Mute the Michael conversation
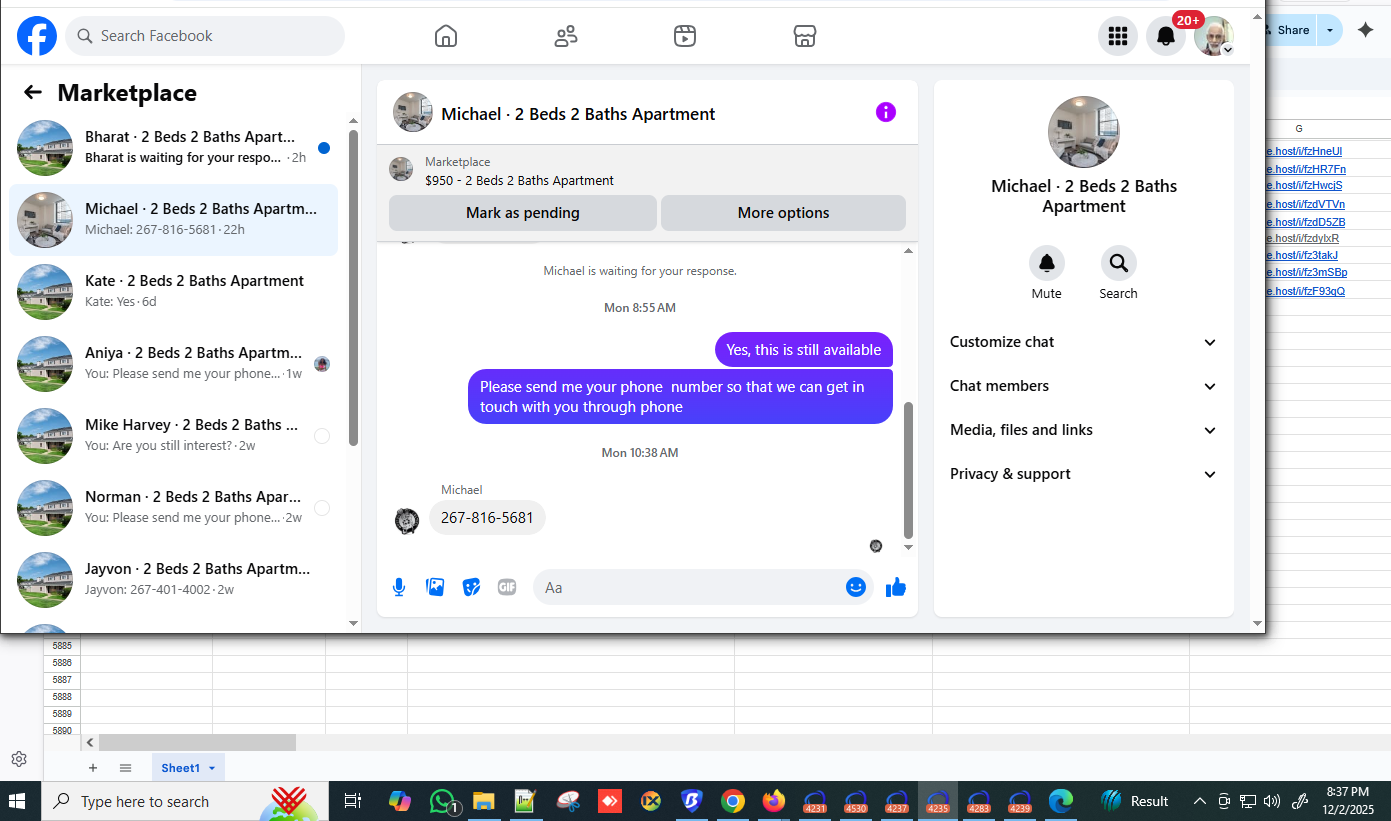The width and height of the screenshot is (1391, 821). 1047,263
